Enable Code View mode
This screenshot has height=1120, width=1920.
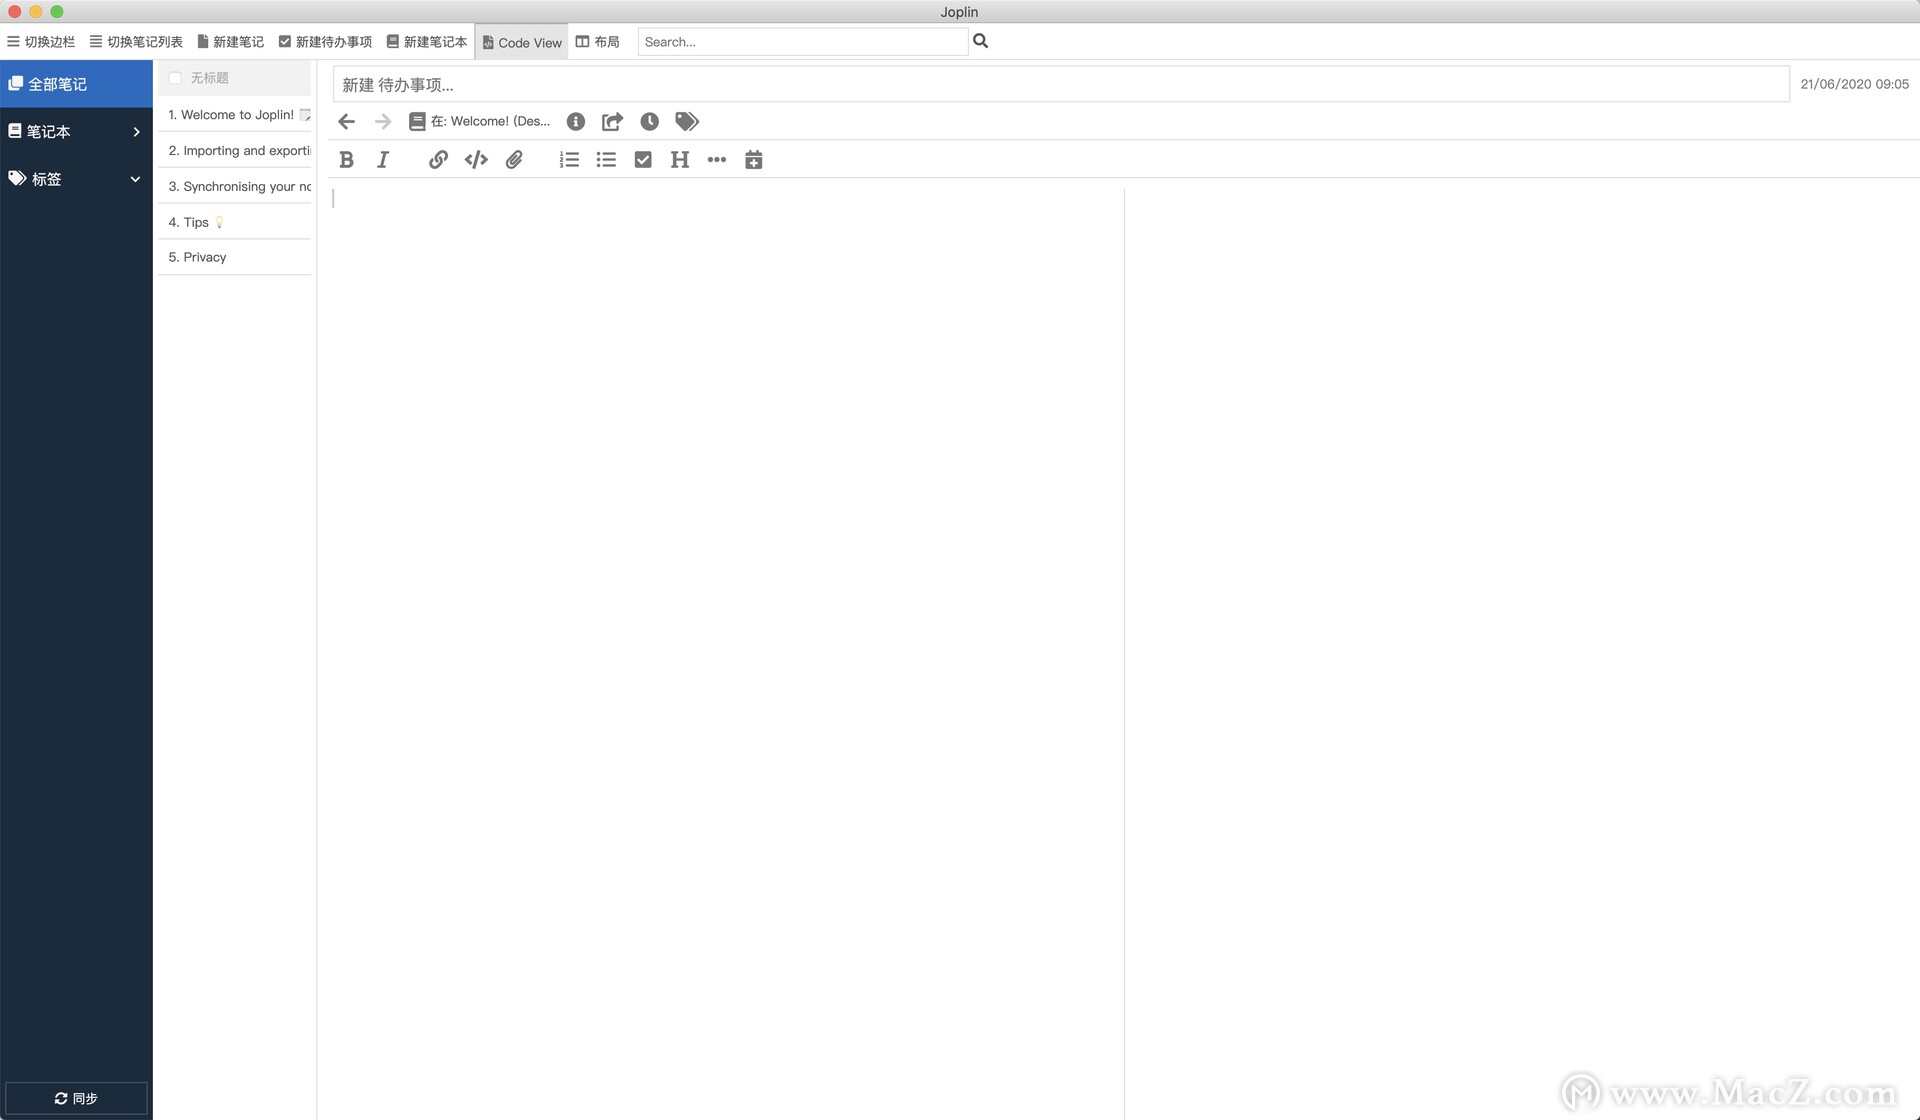point(519,41)
